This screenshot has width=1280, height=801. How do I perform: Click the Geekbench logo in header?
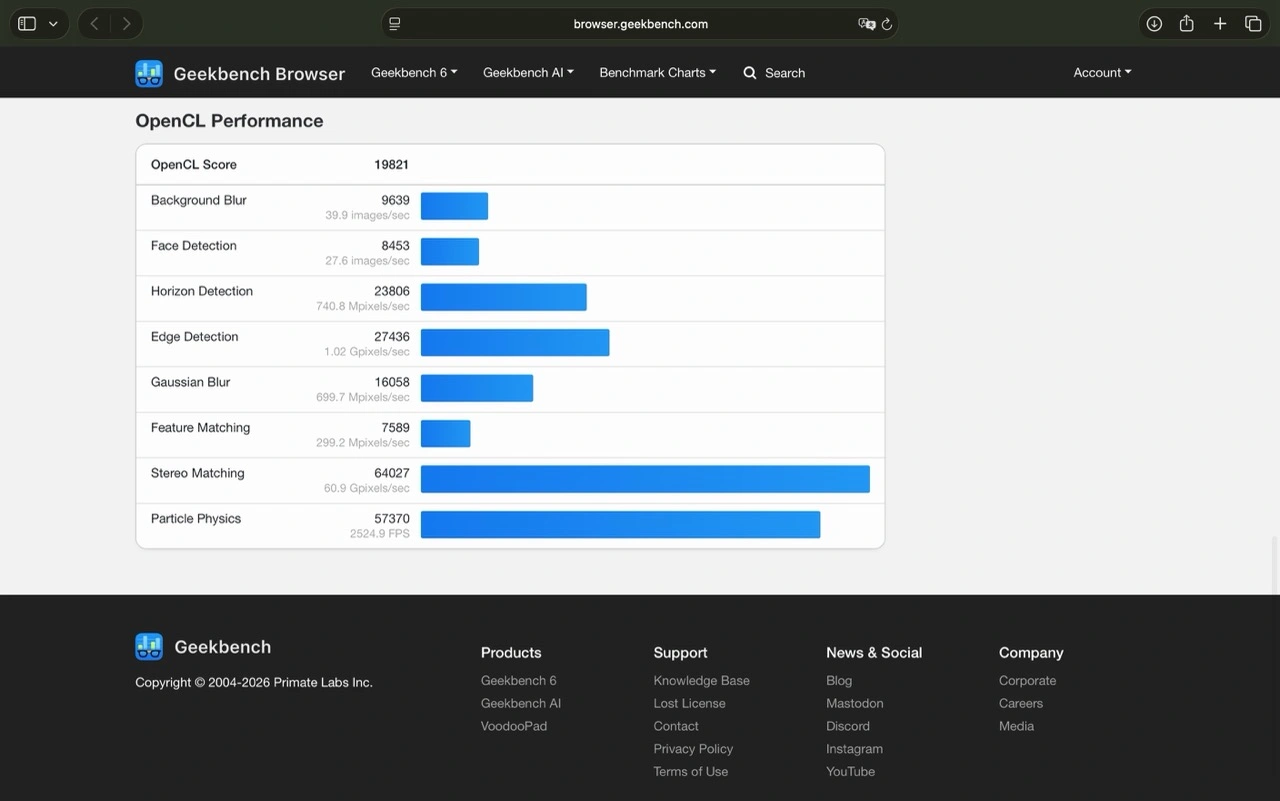point(149,73)
